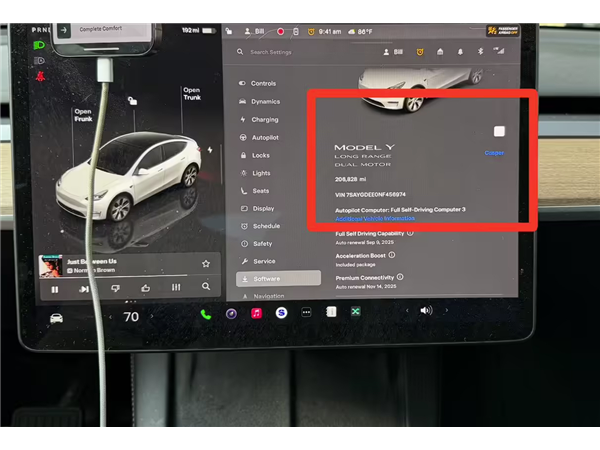Thumbs down the current song

click(x=115, y=288)
